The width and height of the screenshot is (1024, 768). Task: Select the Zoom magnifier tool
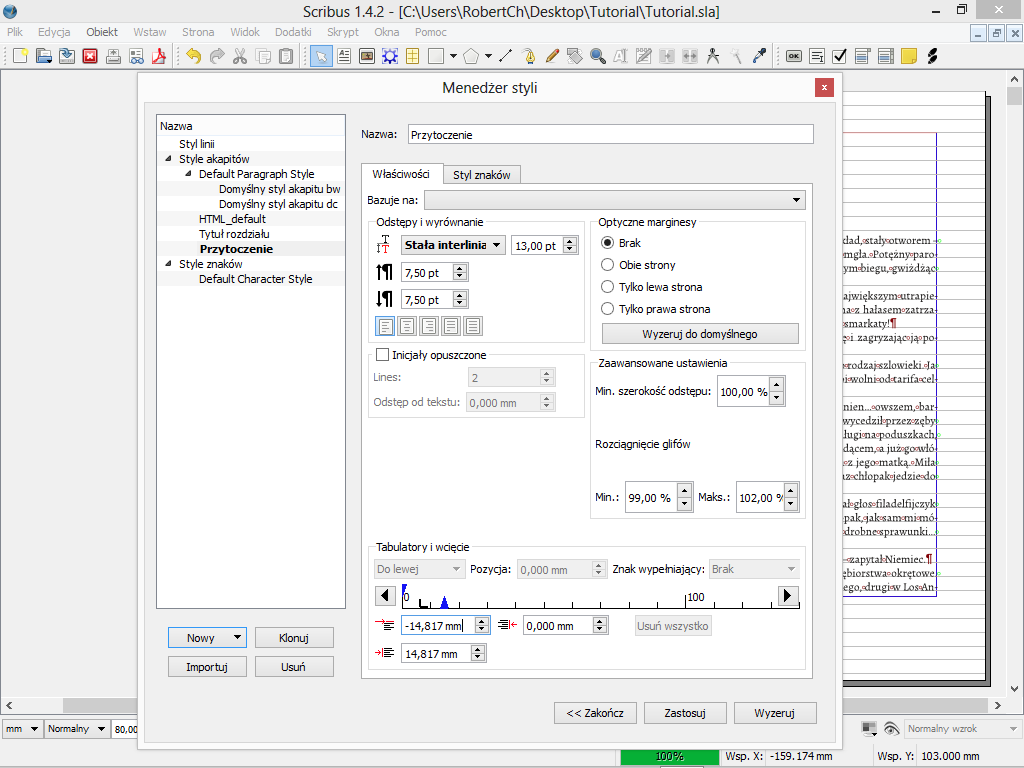[x=598, y=56]
